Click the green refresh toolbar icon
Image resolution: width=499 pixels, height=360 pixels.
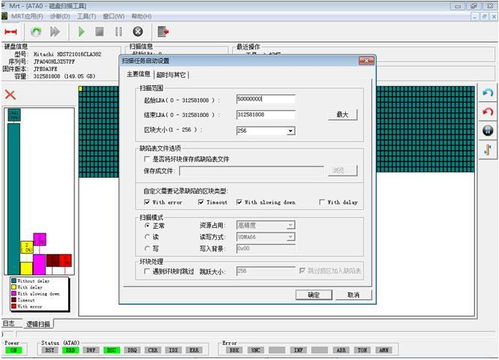[x=36, y=32]
